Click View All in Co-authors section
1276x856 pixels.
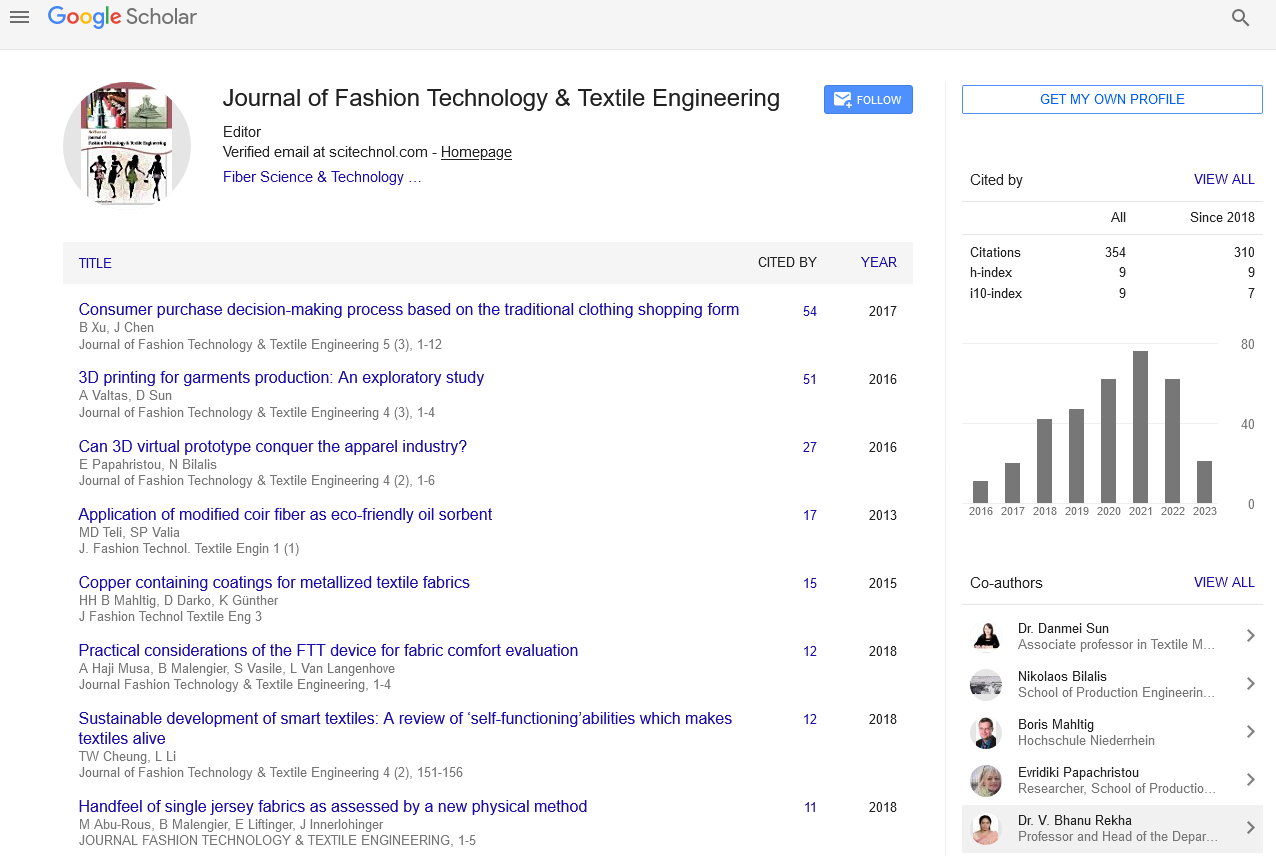pyautogui.click(x=1224, y=582)
